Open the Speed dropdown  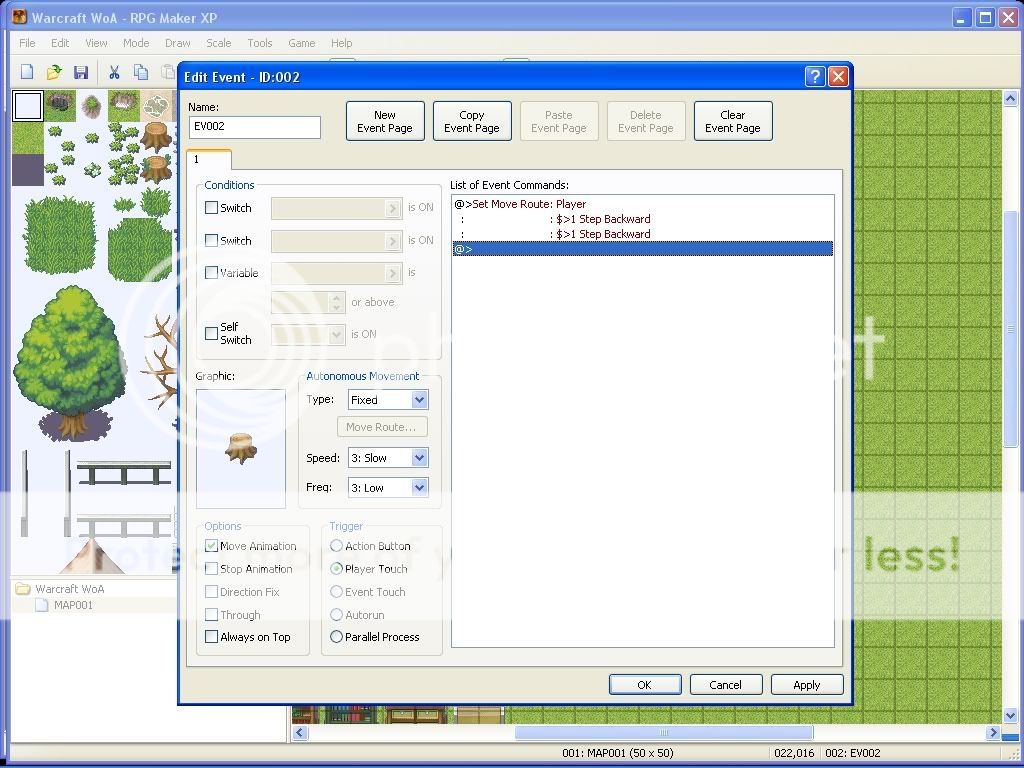pos(419,458)
